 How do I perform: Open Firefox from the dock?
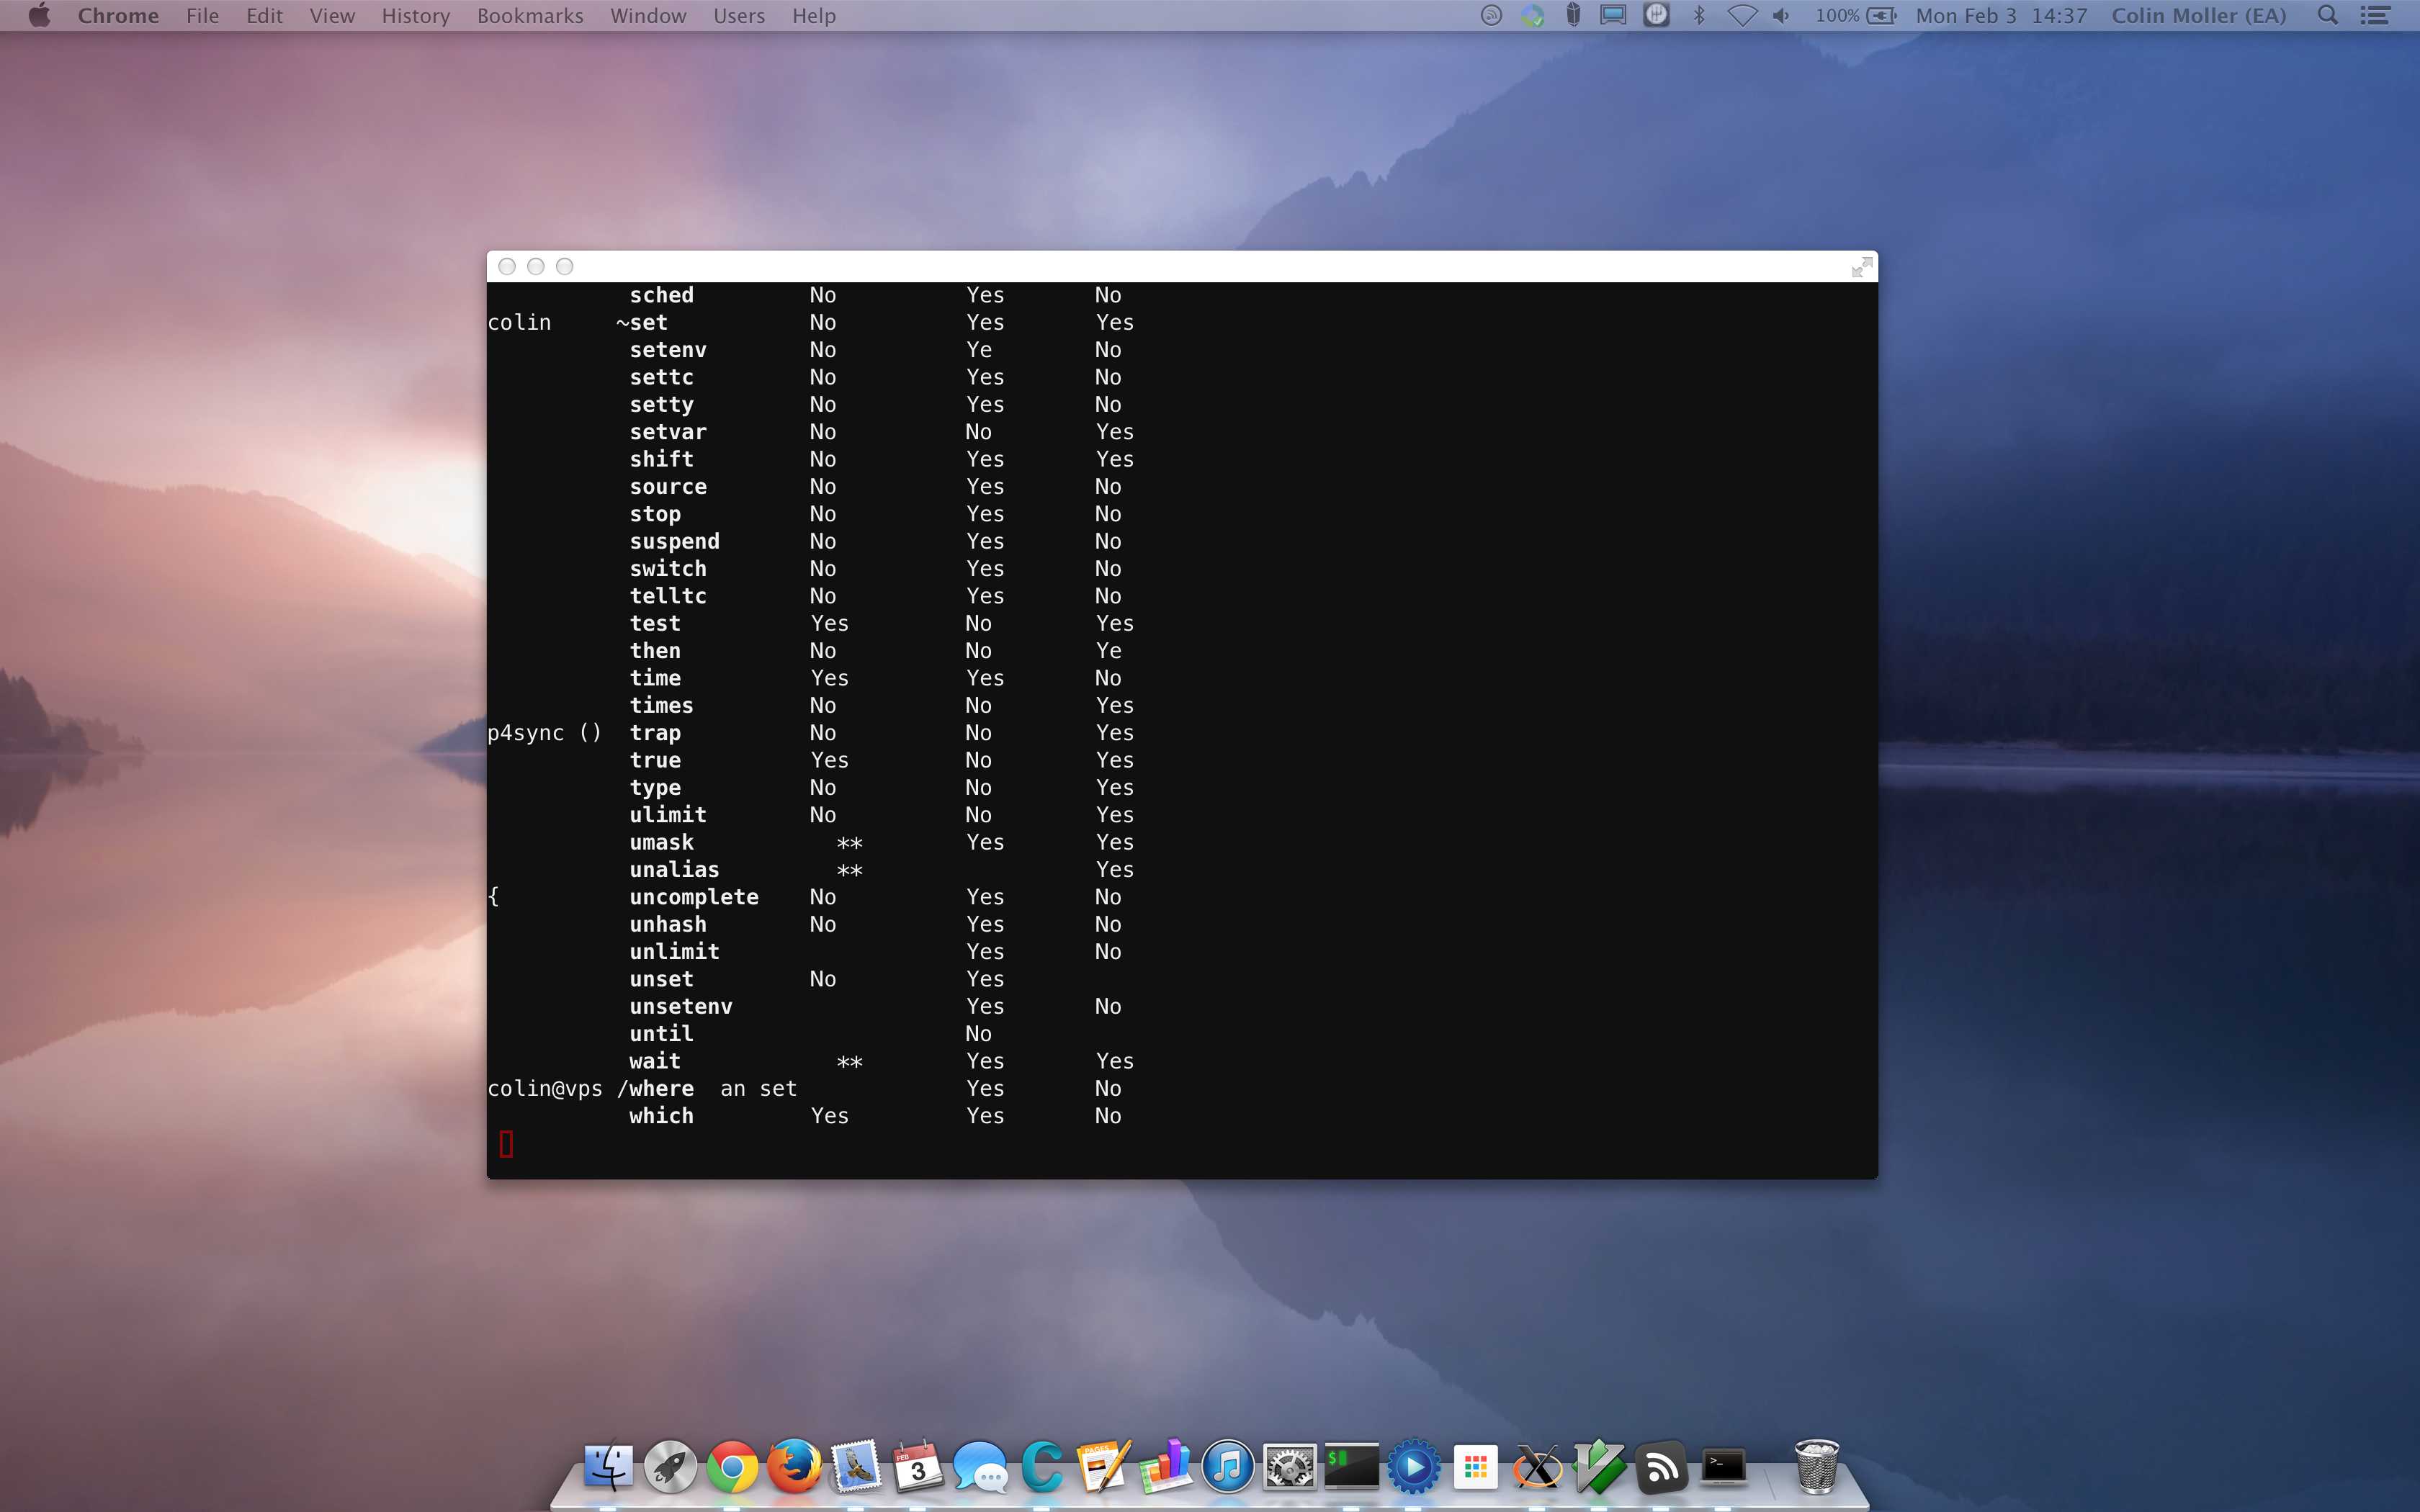[x=794, y=1467]
